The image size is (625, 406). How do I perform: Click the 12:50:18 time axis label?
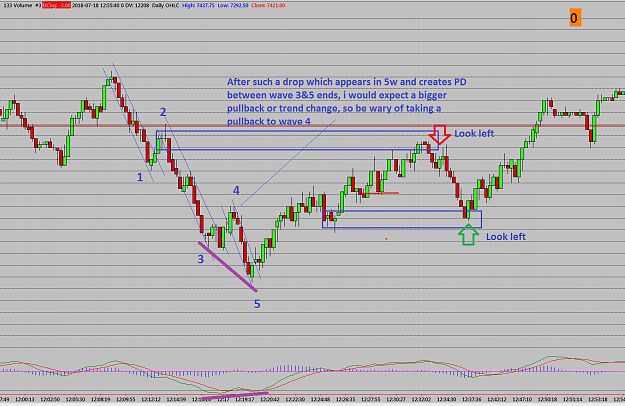coord(547,399)
